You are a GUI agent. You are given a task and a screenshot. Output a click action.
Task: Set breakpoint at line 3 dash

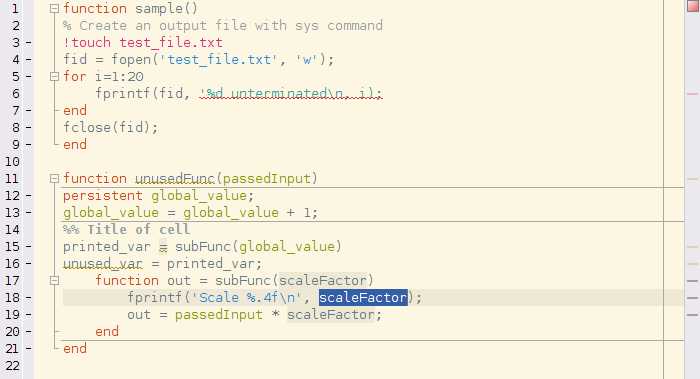(x=29, y=43)
